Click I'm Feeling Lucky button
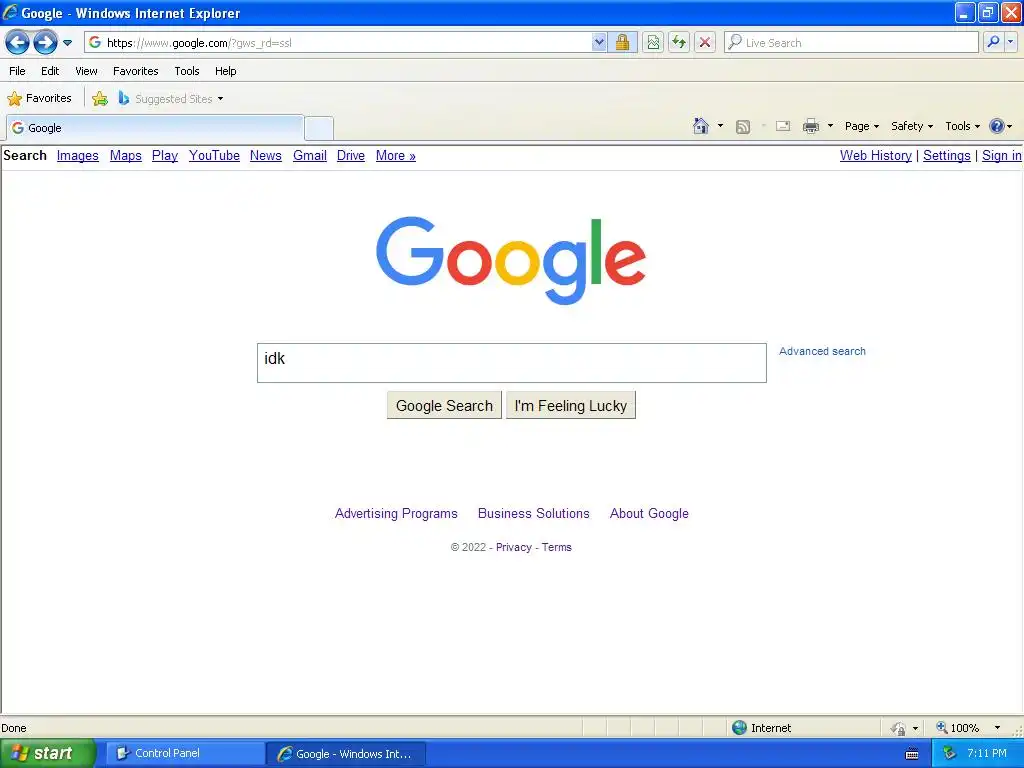 tap(570, 406)
